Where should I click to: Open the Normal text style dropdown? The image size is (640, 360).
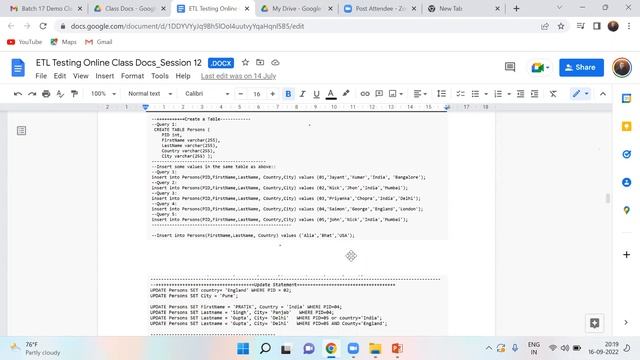pyautogui.click(x=150, y=94)
